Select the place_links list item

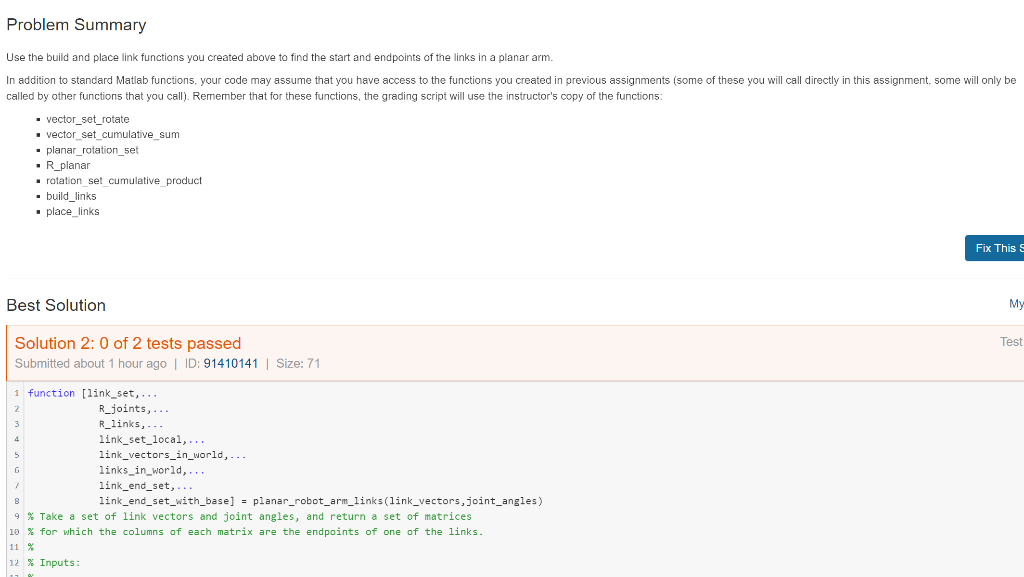71,211
